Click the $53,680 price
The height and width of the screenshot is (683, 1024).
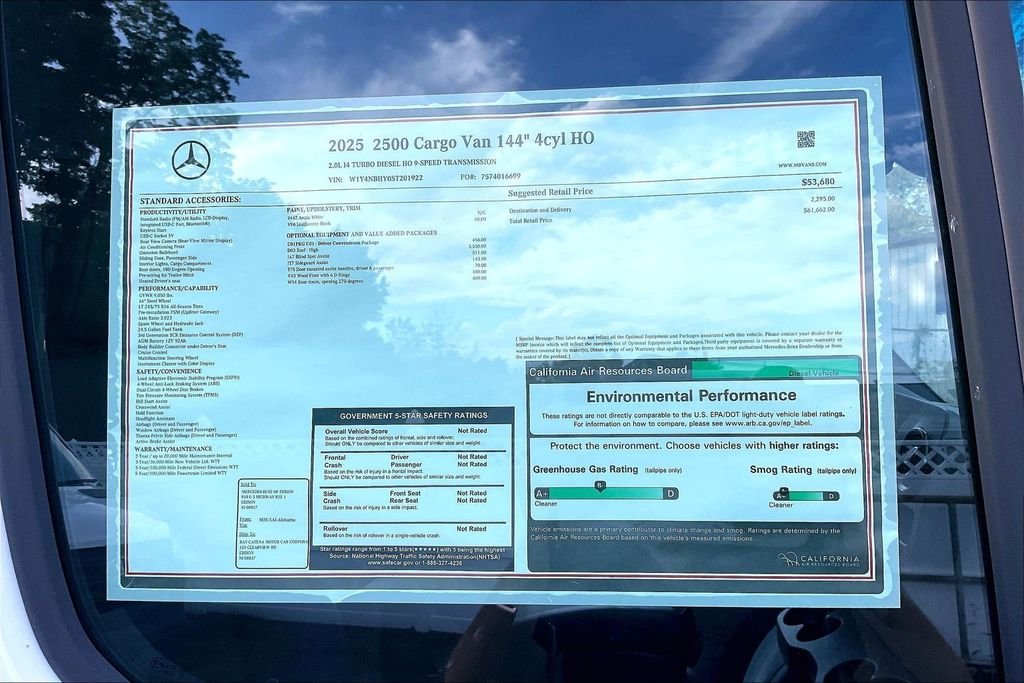click(818, 182)
